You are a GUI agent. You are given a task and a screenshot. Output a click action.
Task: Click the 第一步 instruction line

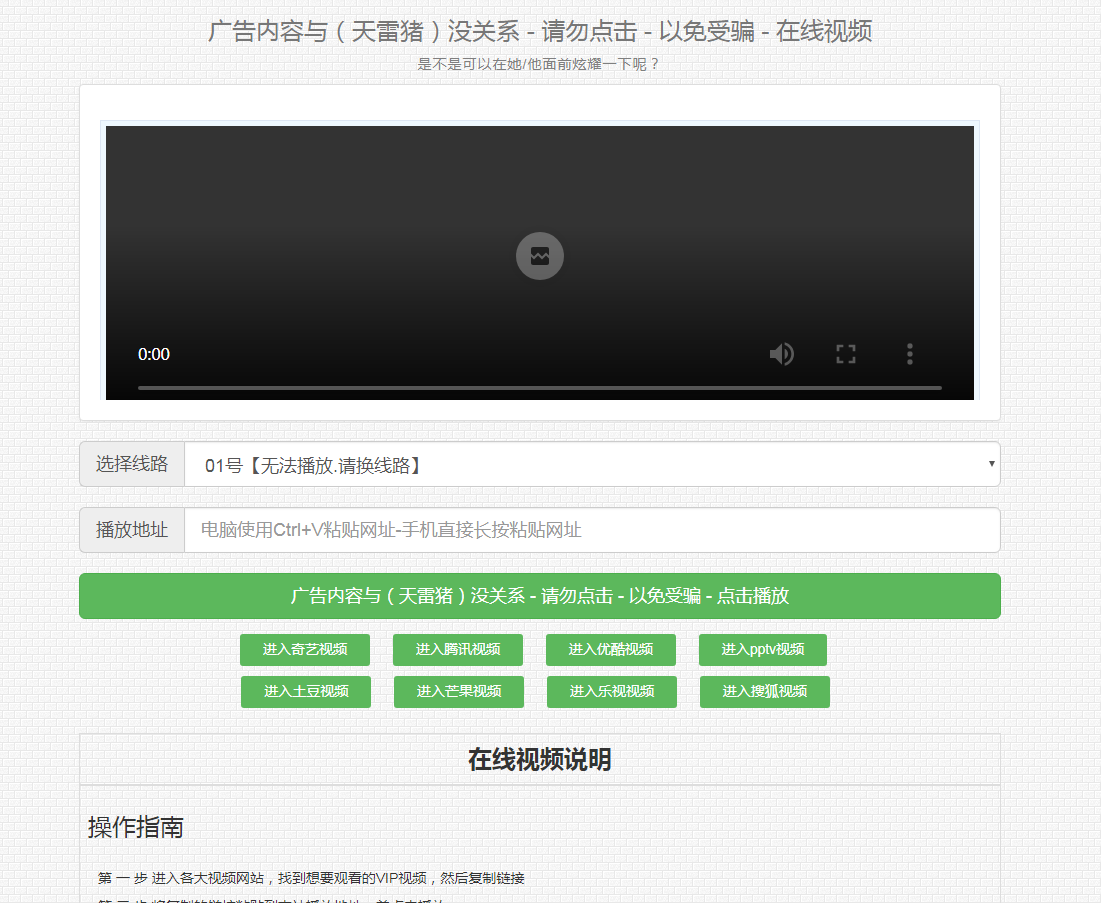point(311,878)
